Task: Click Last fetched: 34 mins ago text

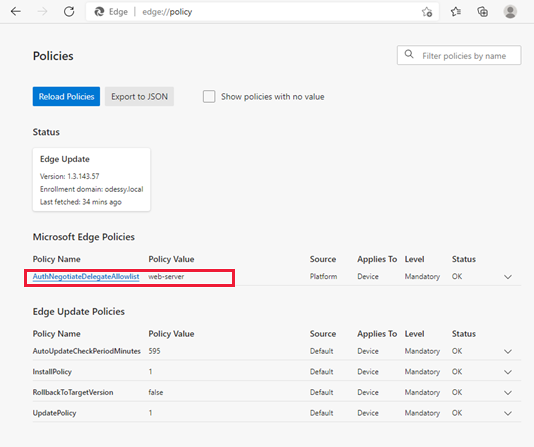Action: pyautogui.click(x=81, y=202)
